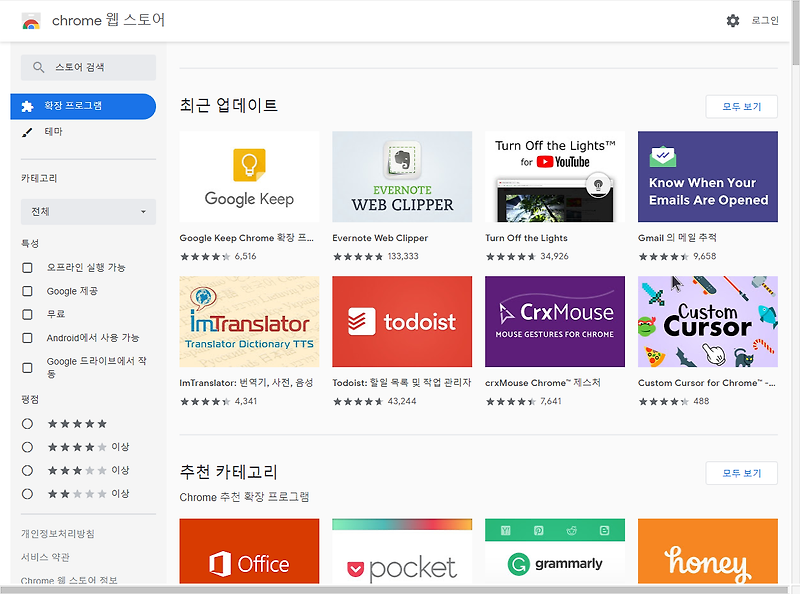Screen dimensions: 800x594
Task: Click the star rating under Todoist
Action: [358, 402]
